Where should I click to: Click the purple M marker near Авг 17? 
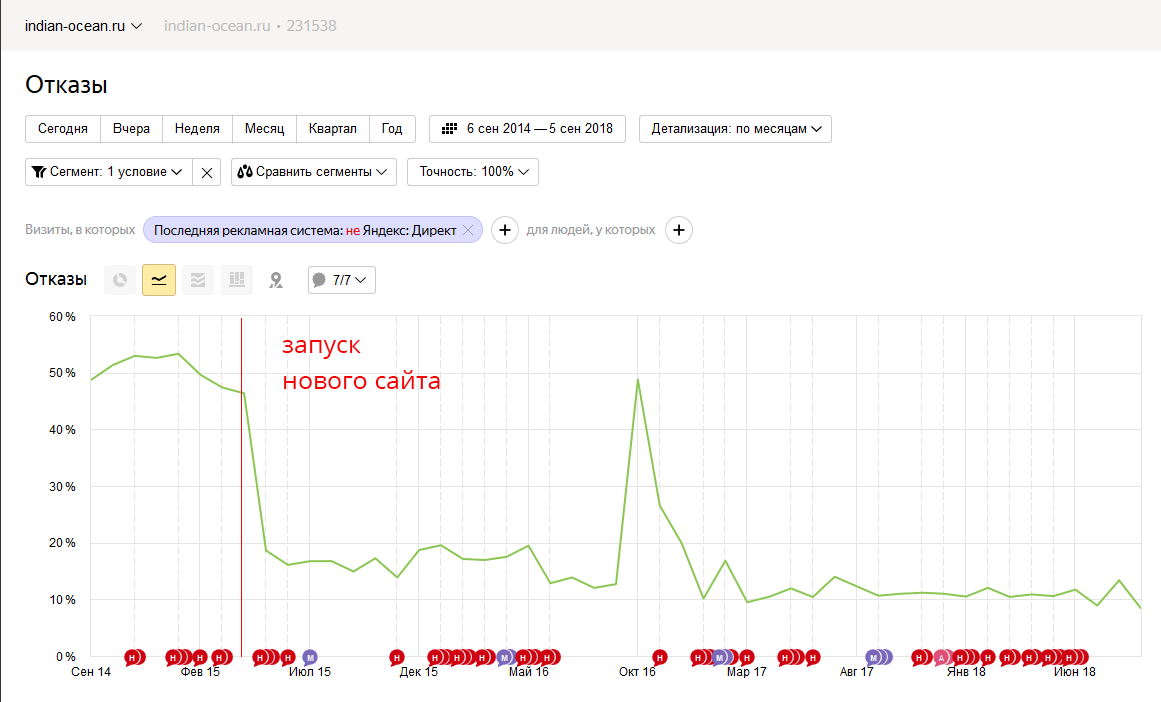pyautogui.click(x=874, y=658)
